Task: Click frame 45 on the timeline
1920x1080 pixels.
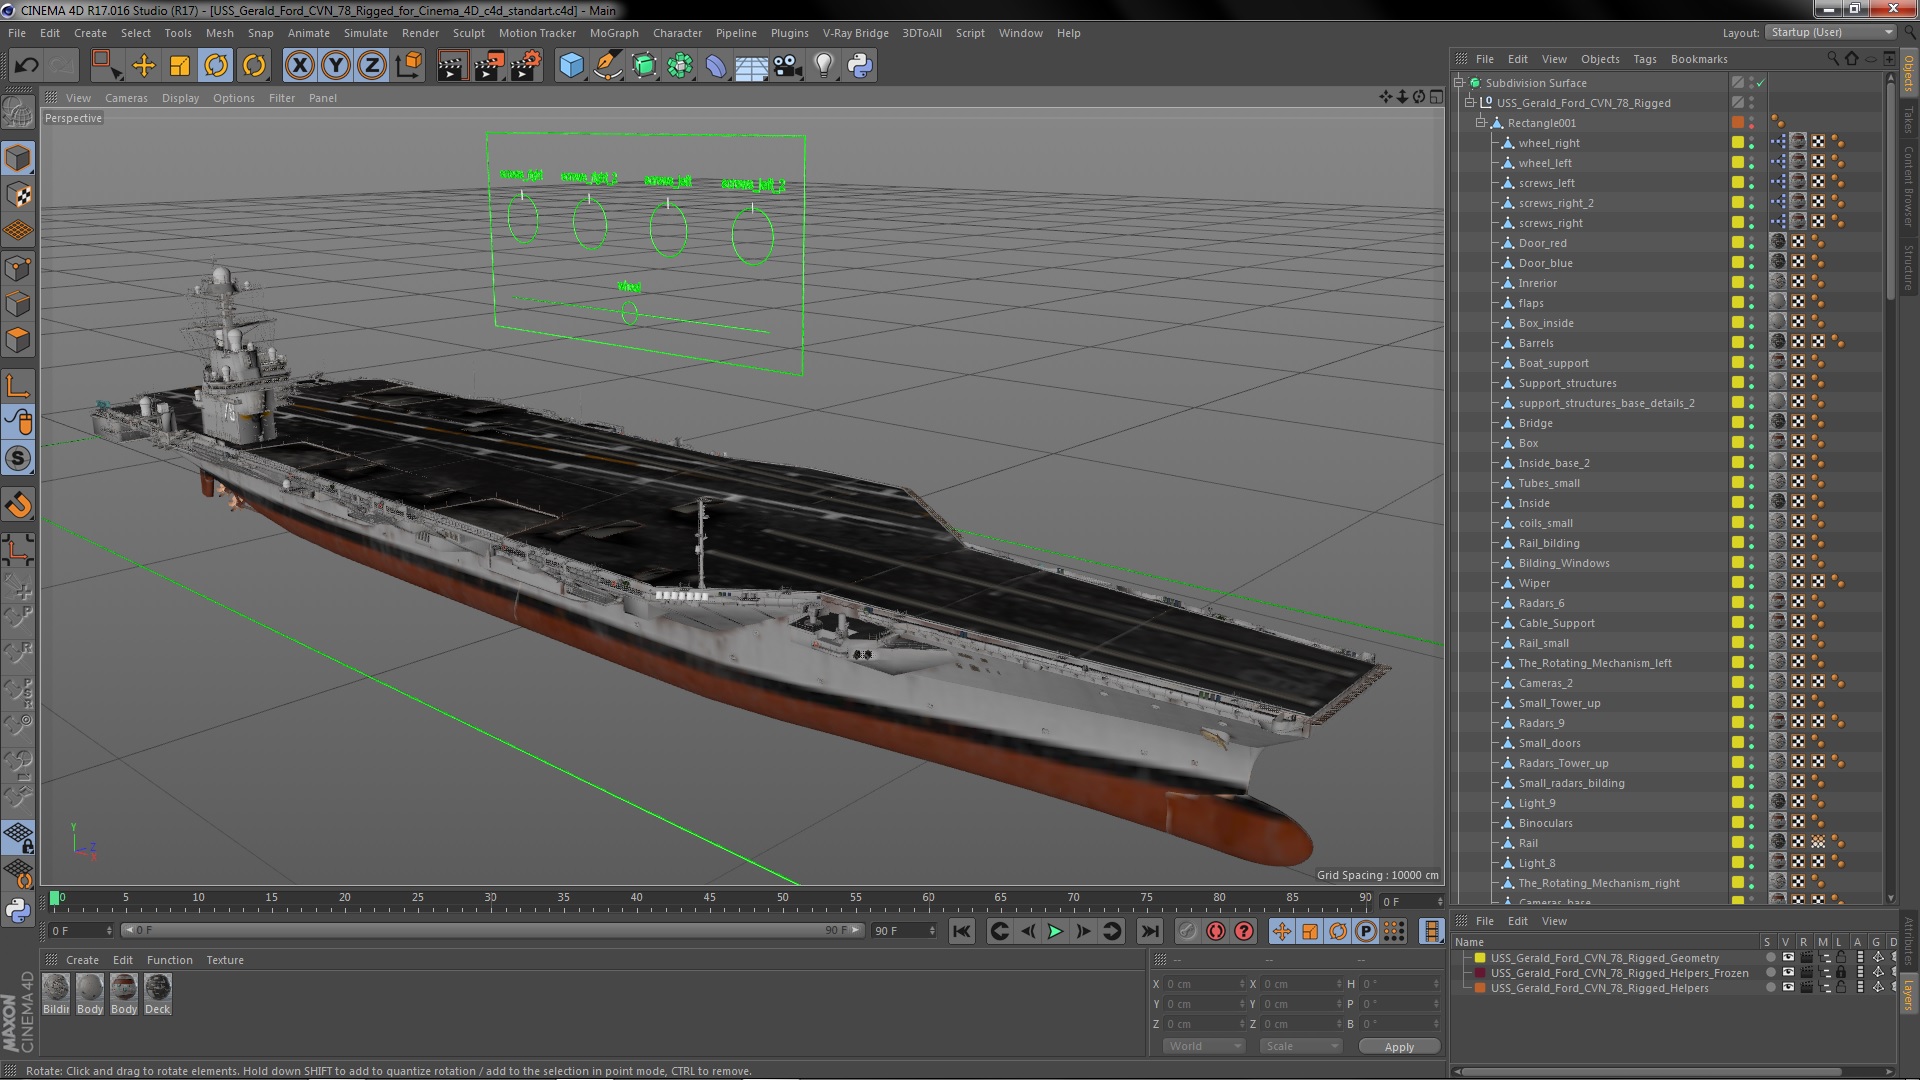Action: pos(709,898)
